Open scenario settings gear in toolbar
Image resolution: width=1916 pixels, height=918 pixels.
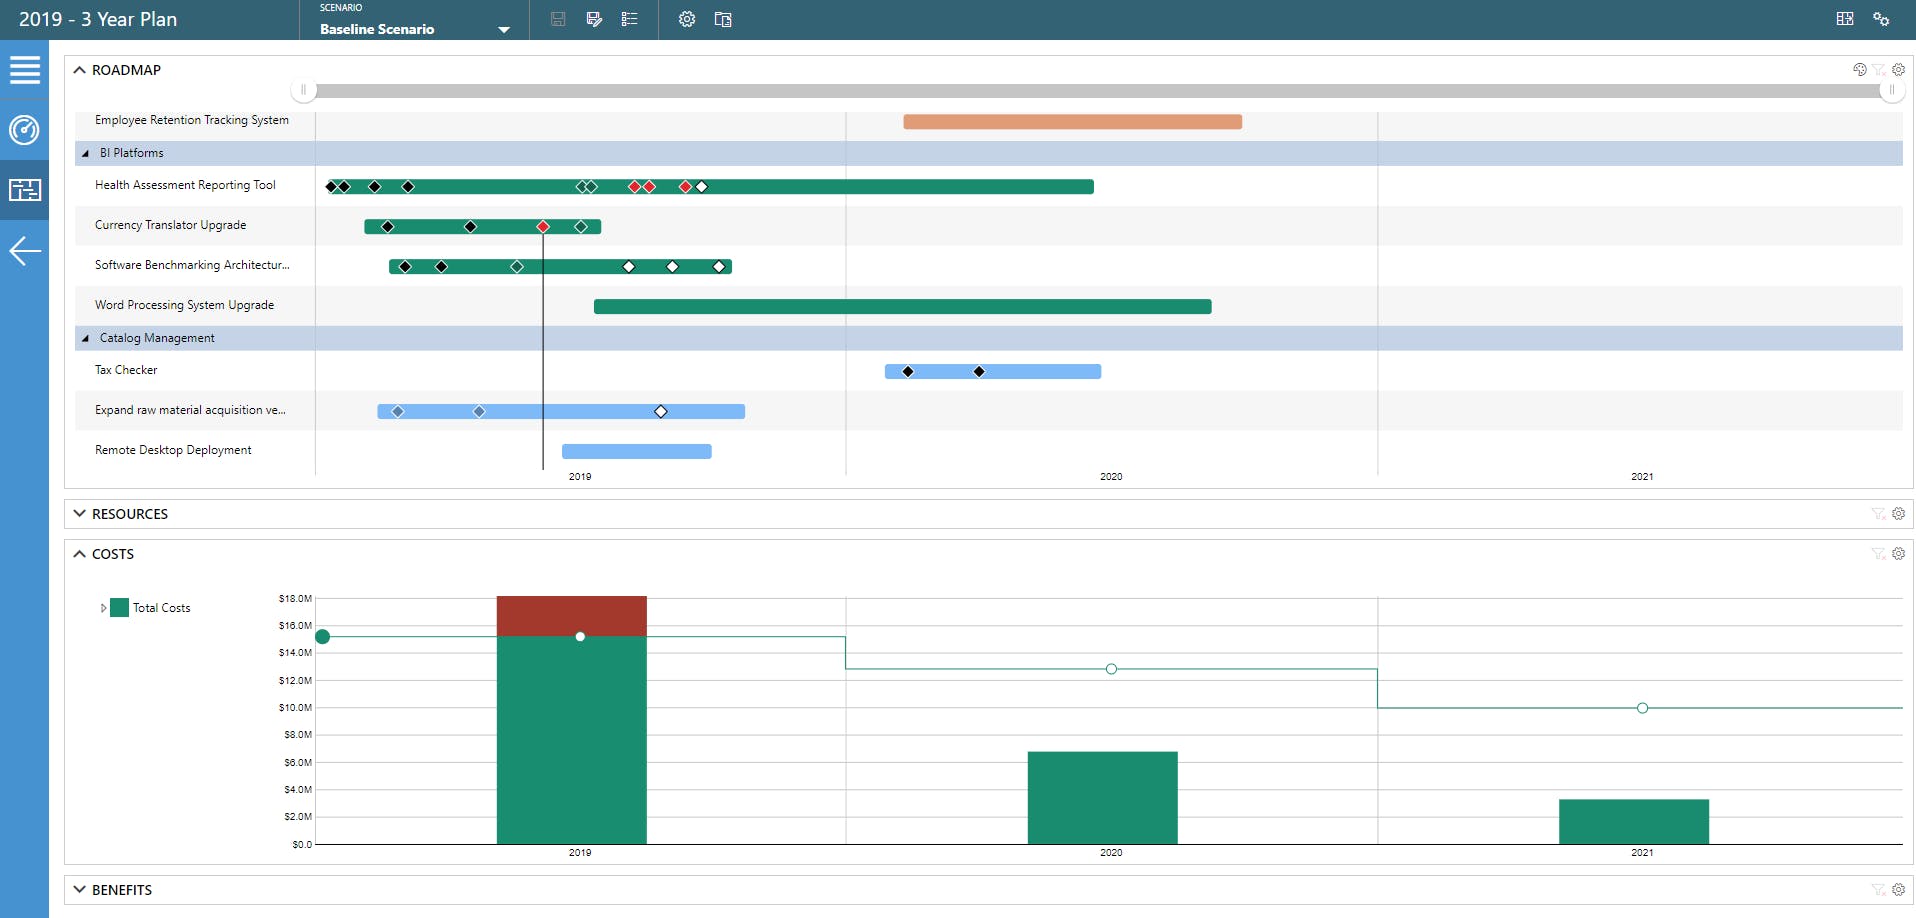coord(687,19)
